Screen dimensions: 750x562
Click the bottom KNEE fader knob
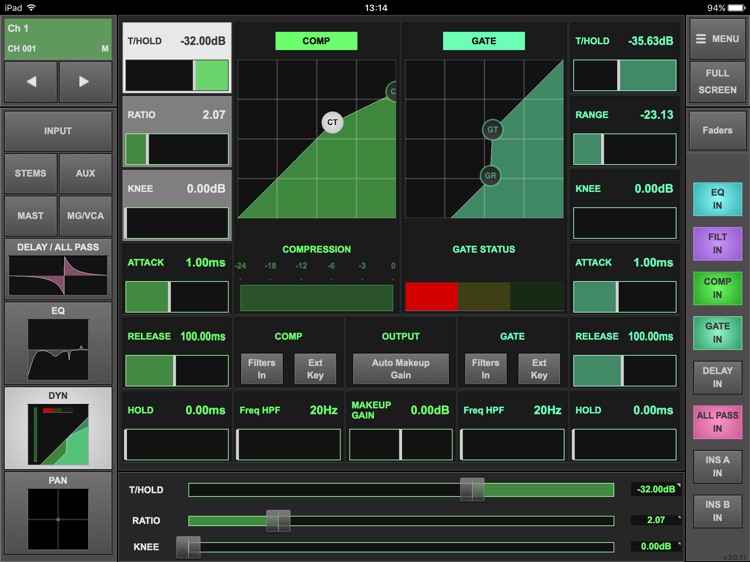(188, 547)
